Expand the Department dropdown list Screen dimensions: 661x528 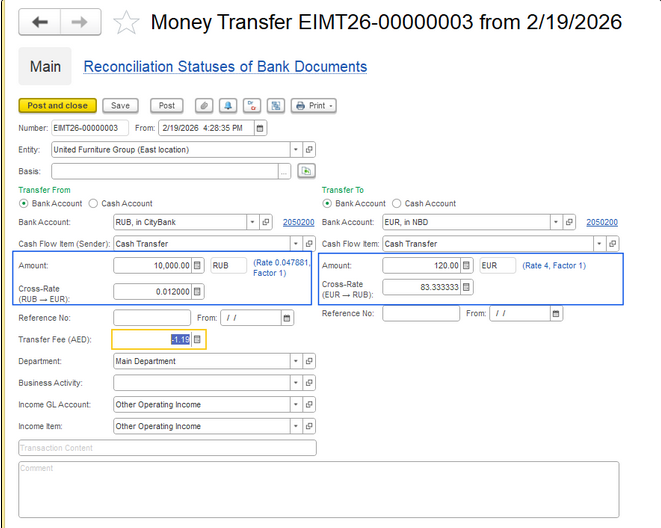[296, 361]
